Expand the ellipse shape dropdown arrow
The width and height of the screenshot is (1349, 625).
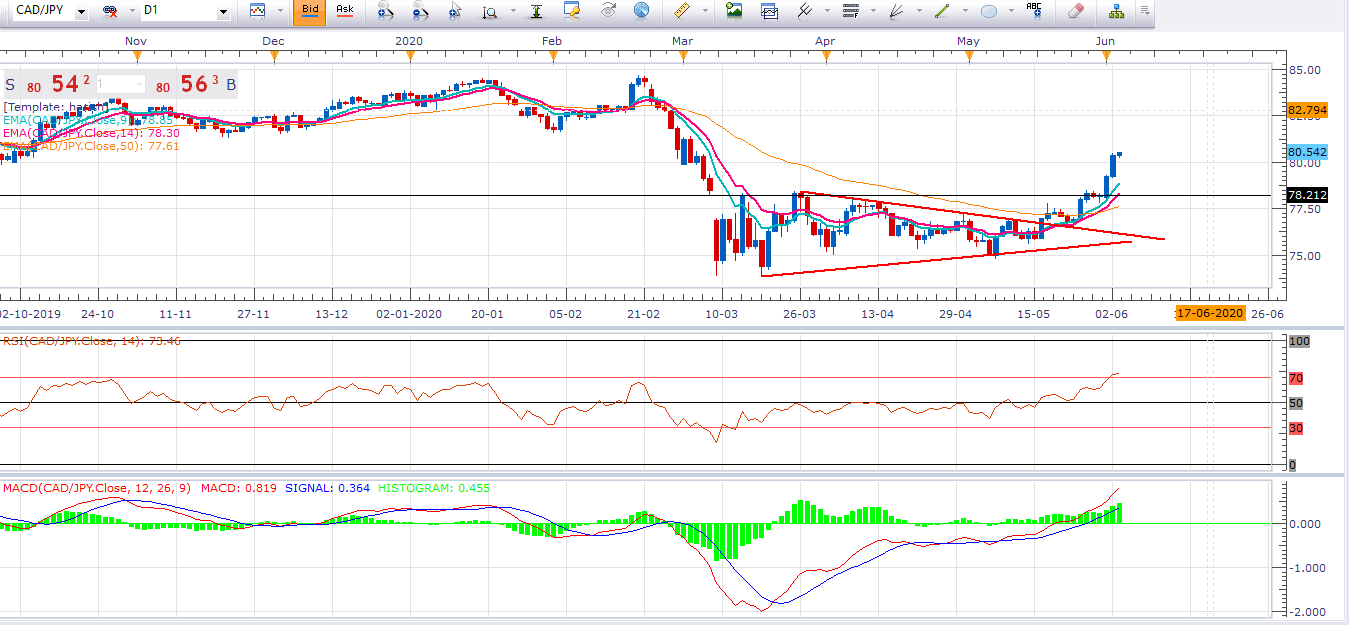pos(1010,12)
